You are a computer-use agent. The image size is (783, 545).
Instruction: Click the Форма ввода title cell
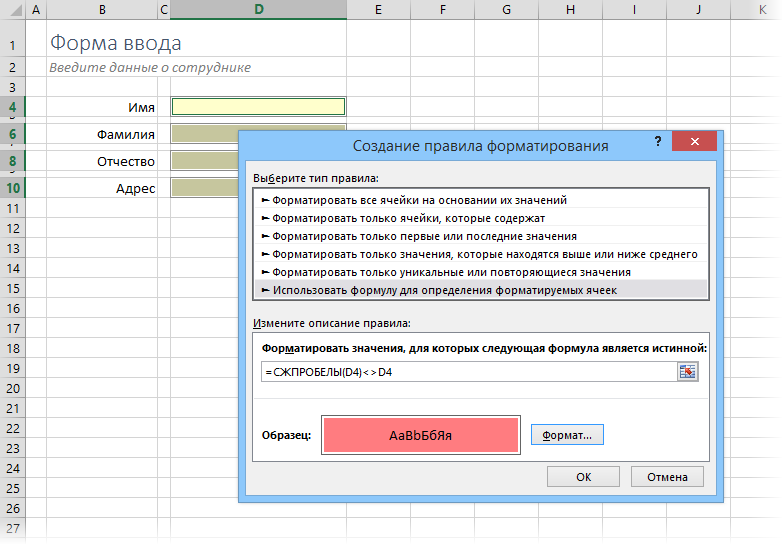pos(116,43)
